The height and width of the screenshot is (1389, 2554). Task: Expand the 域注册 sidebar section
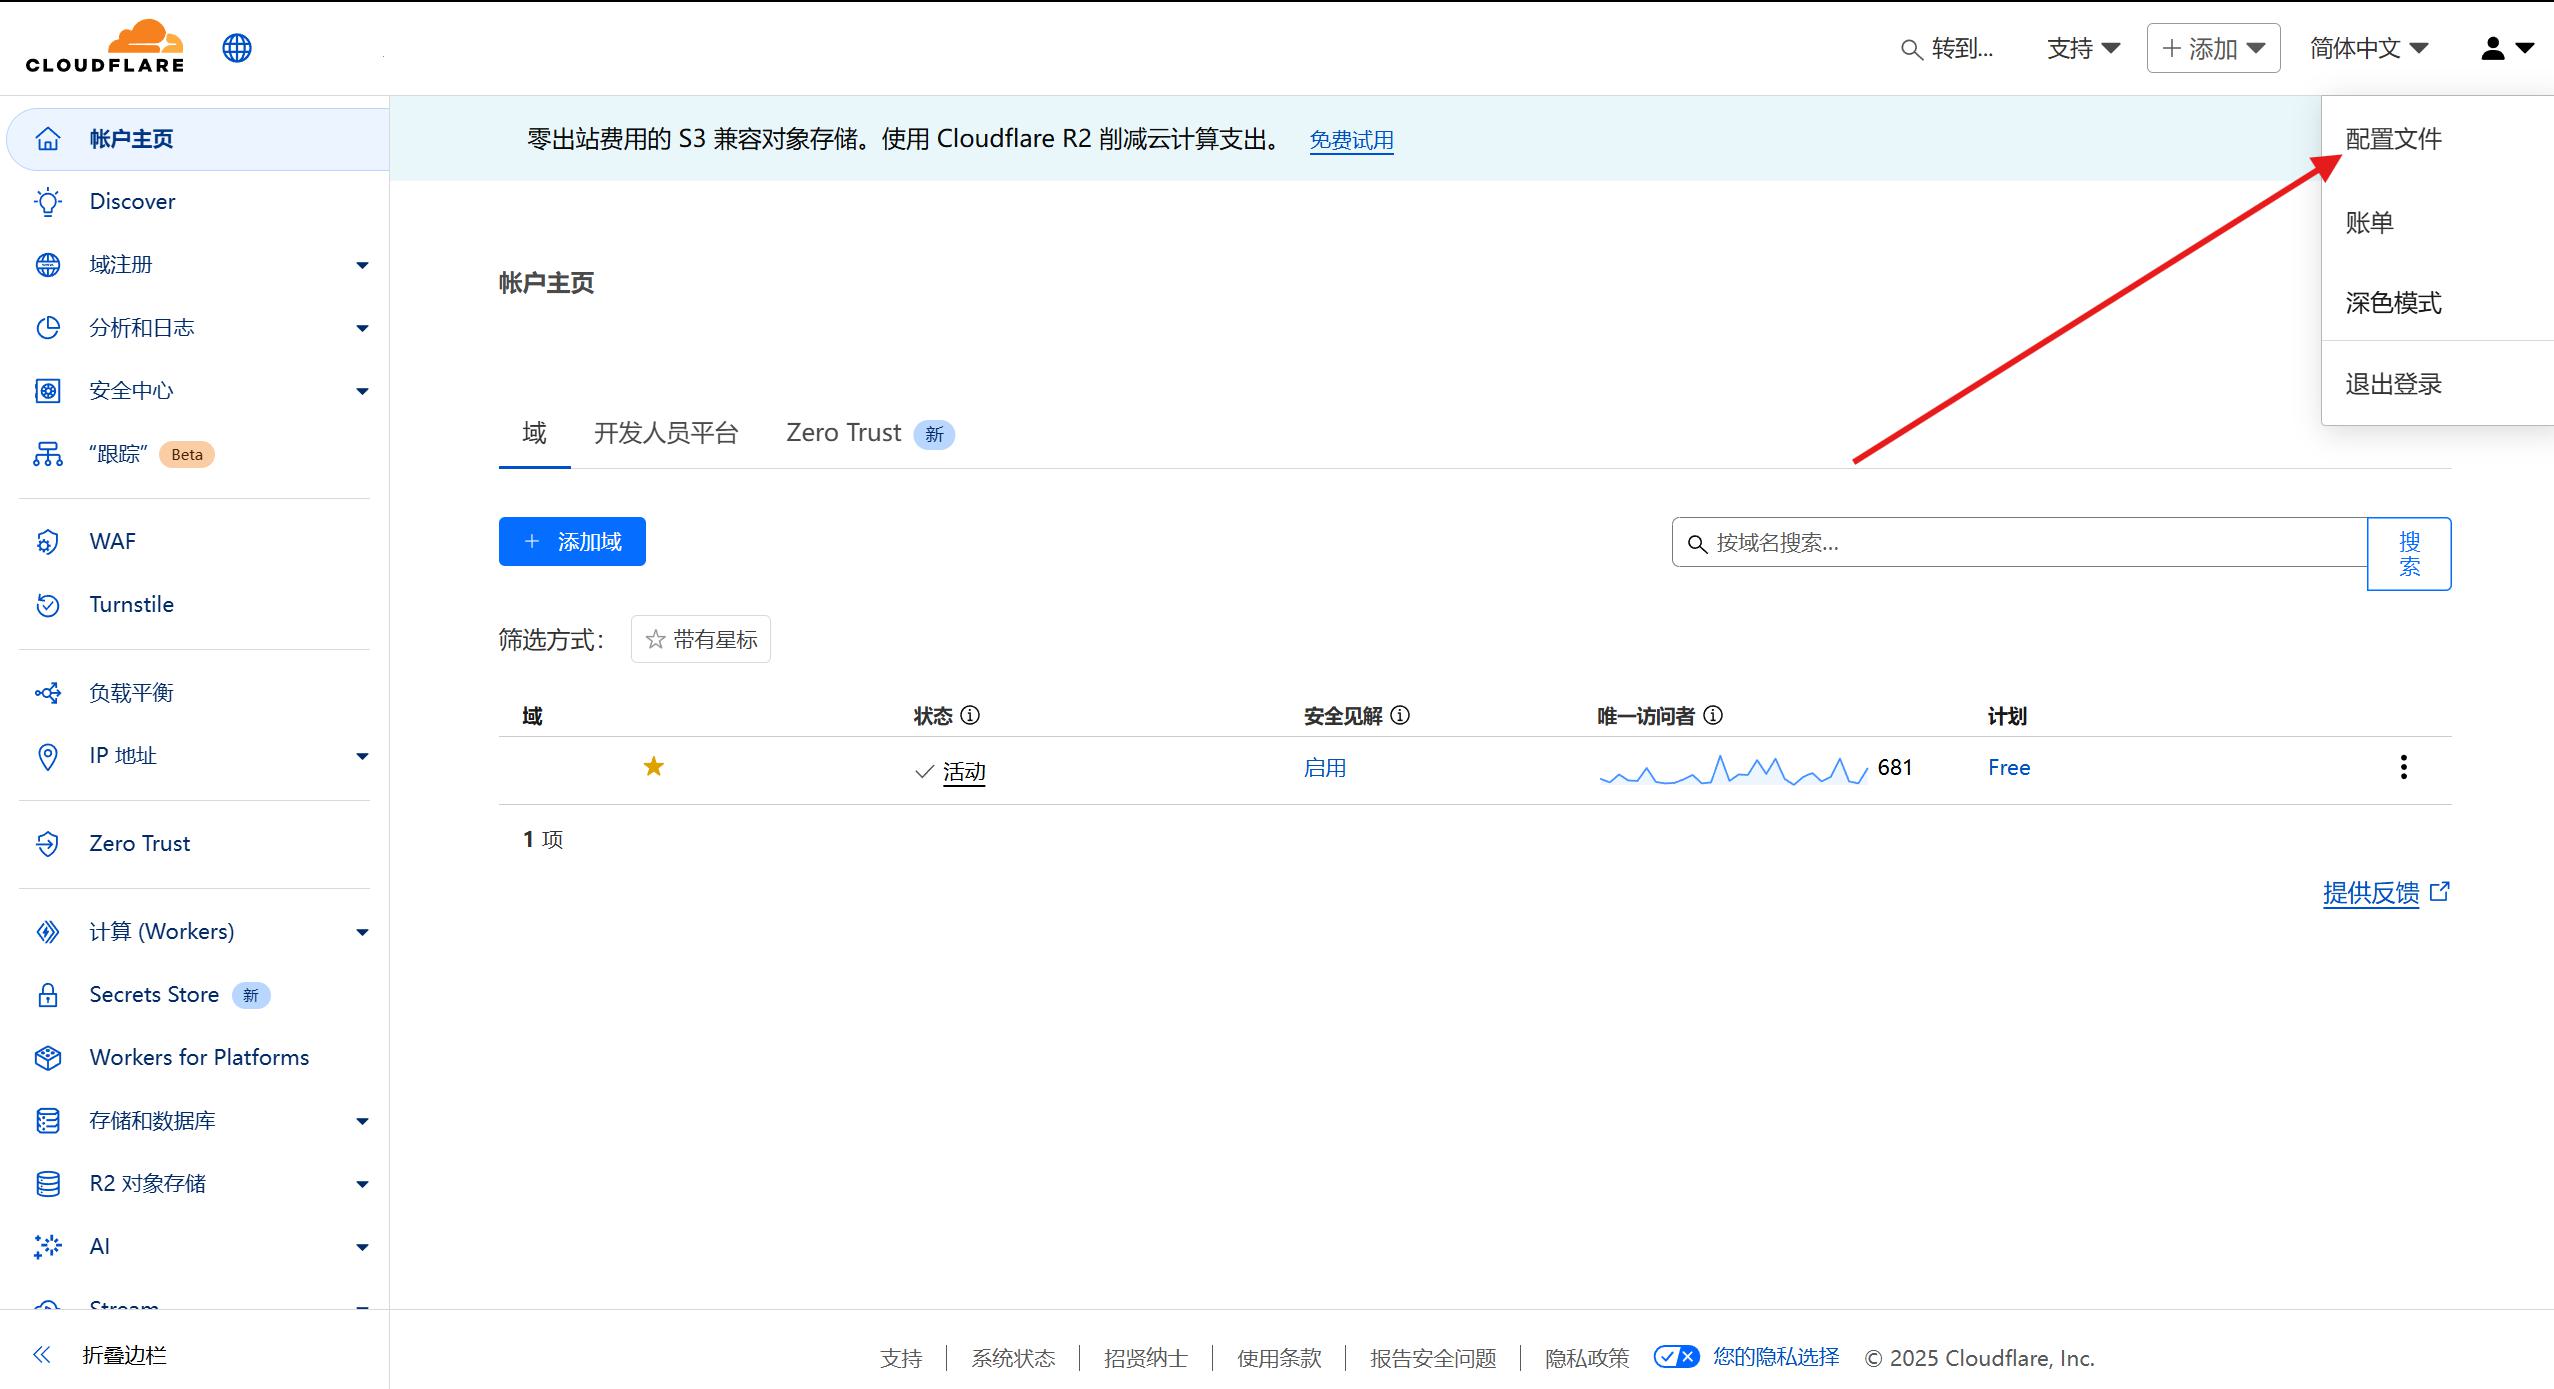click(362, 265)
